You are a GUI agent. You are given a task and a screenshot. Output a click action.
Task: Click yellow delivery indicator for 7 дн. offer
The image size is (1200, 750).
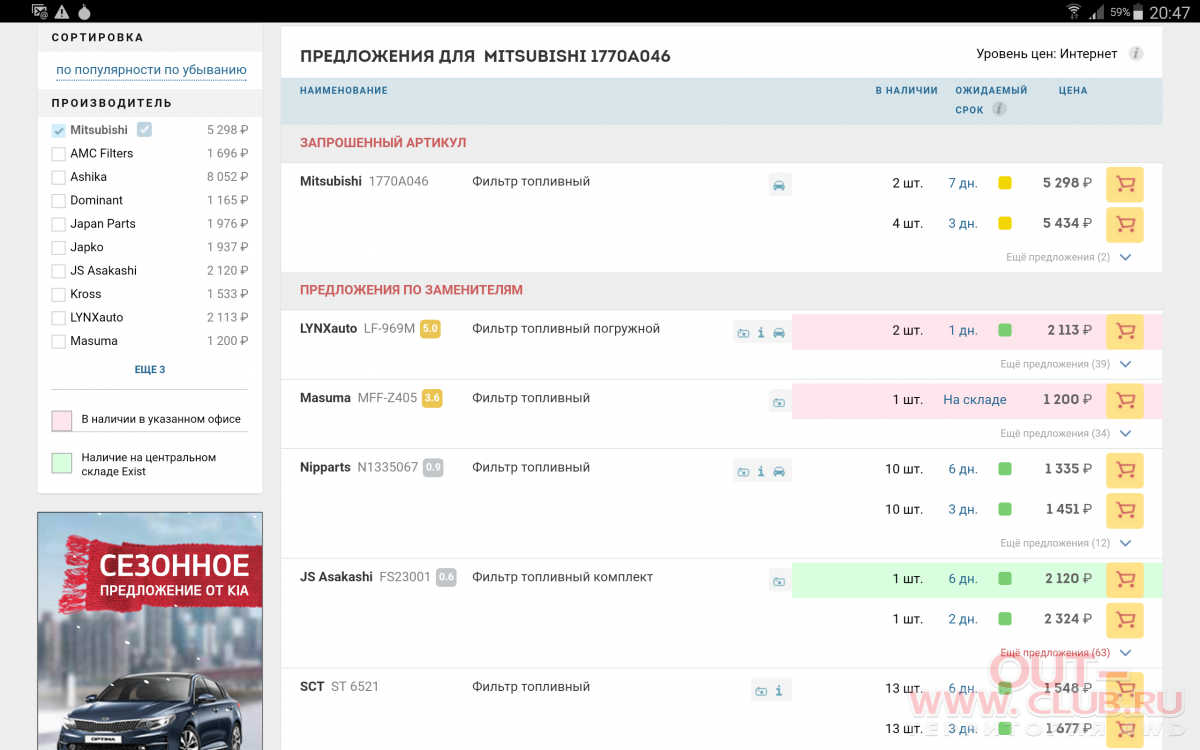1005,183
